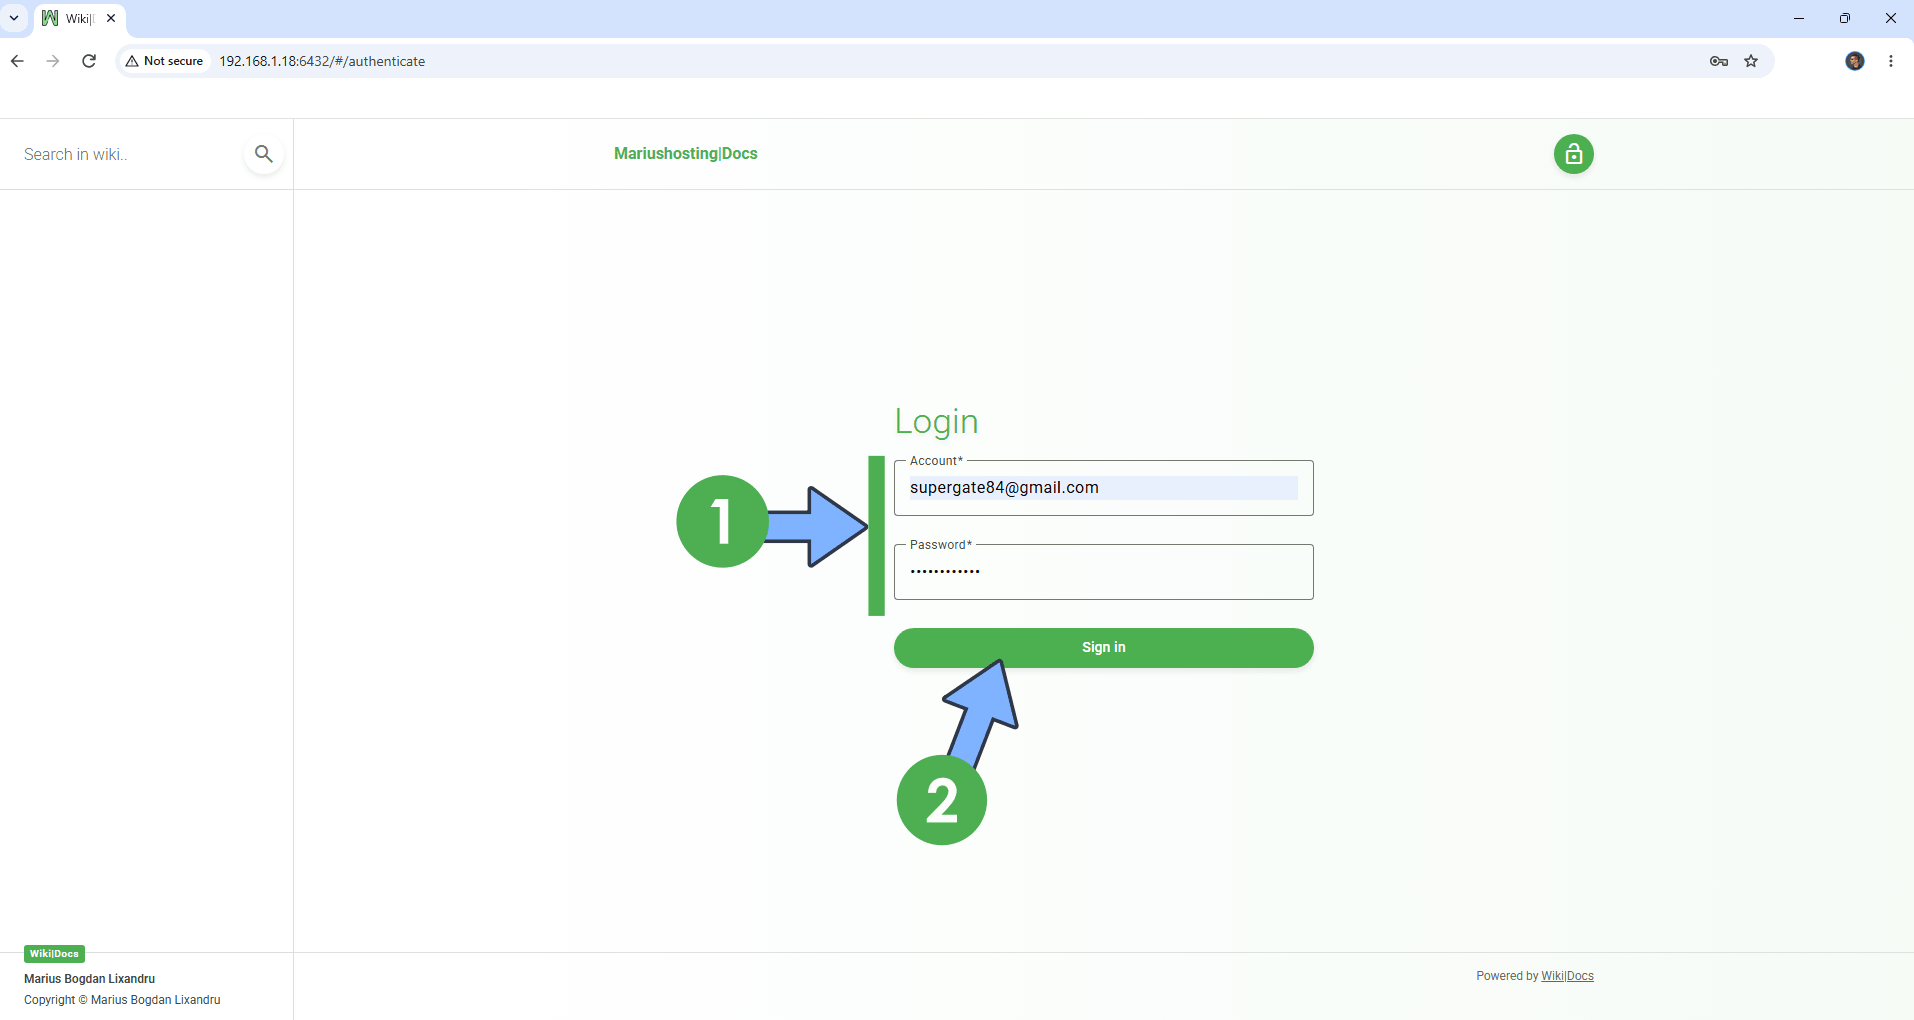
Task: Click the Sign in button
Action: (1103, 647)
